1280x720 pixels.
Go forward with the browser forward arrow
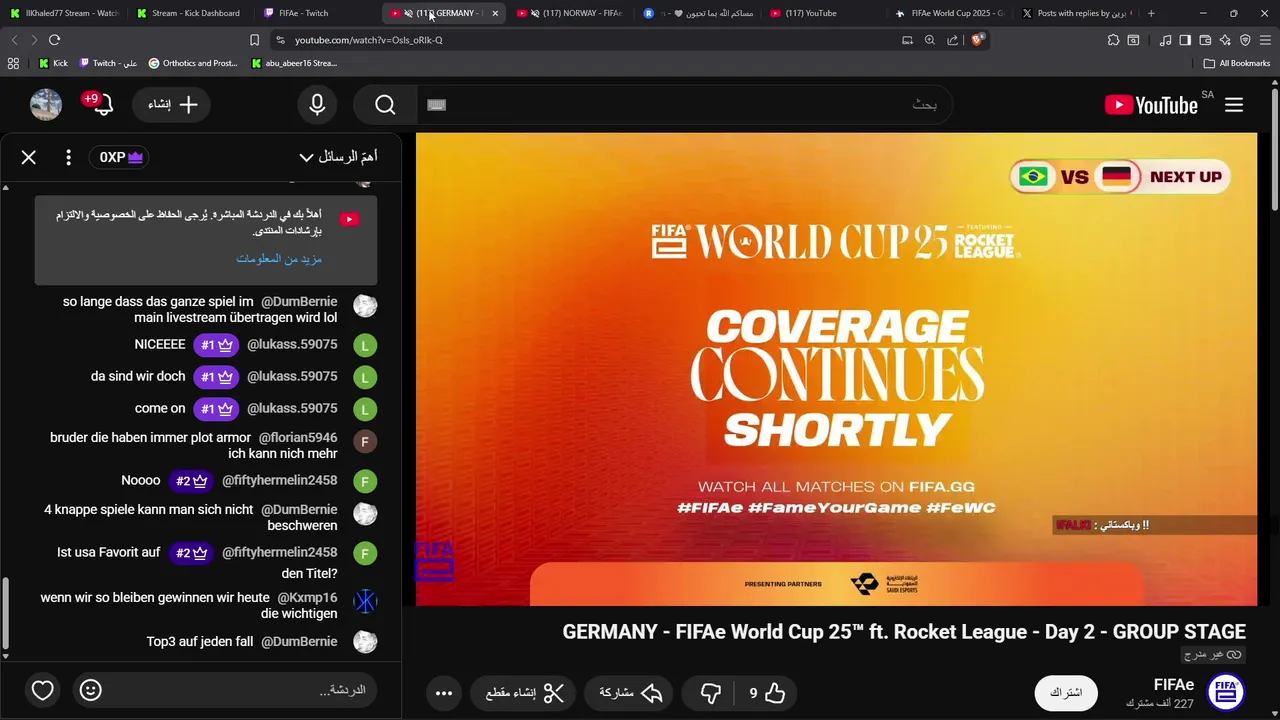tap(34, 40)
